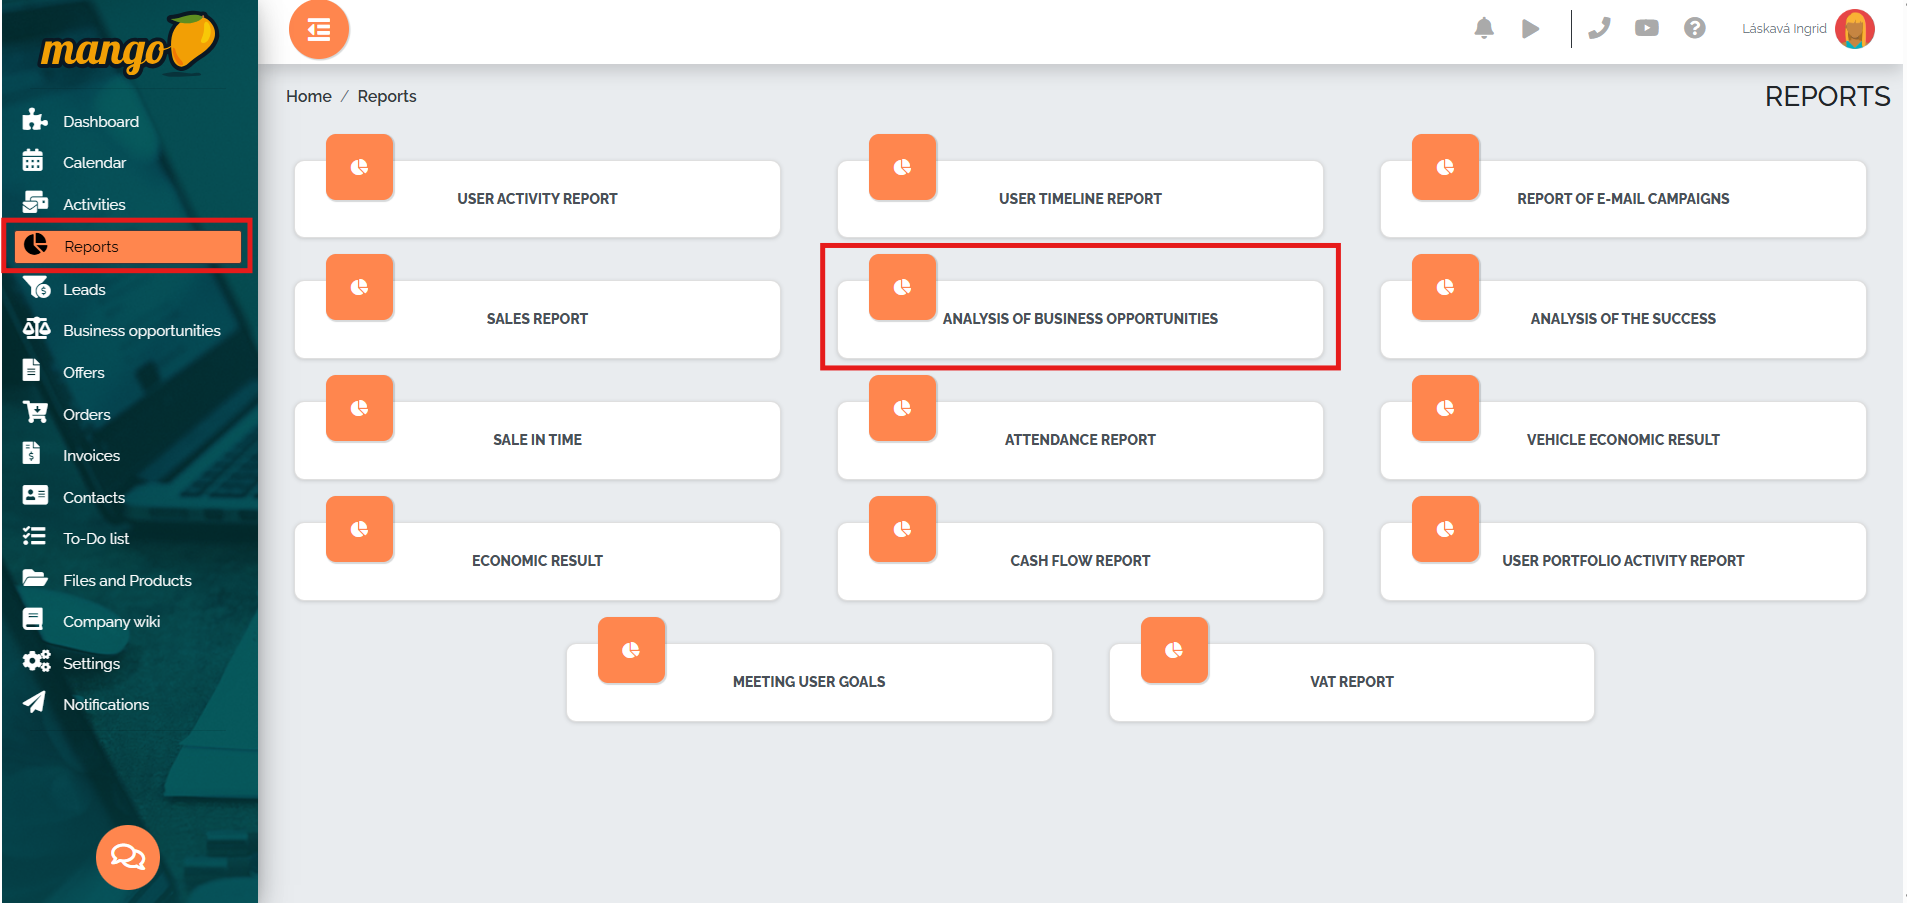Viewport: 1907px width, 903px height.
Task: Open Business opportunities in sidebar
Action: [141, 330]
